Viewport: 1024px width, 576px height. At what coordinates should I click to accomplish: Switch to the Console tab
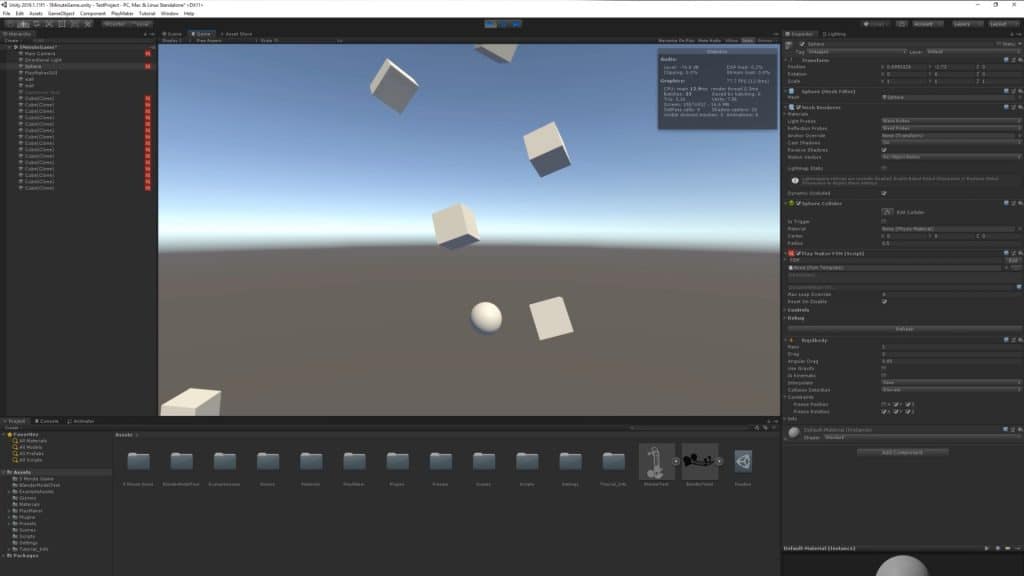(x=47, y=421)
